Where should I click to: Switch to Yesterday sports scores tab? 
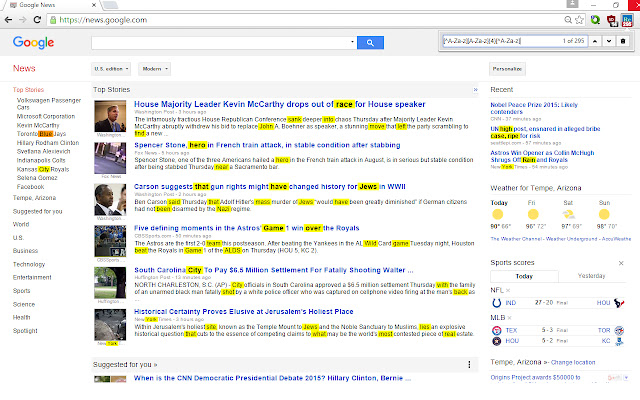591,275
